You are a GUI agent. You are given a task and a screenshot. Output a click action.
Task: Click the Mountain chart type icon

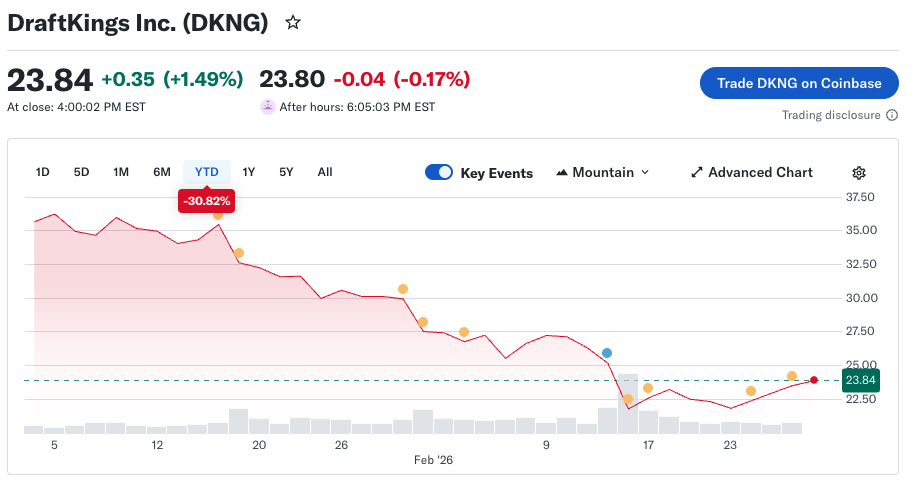pos(561,172)
